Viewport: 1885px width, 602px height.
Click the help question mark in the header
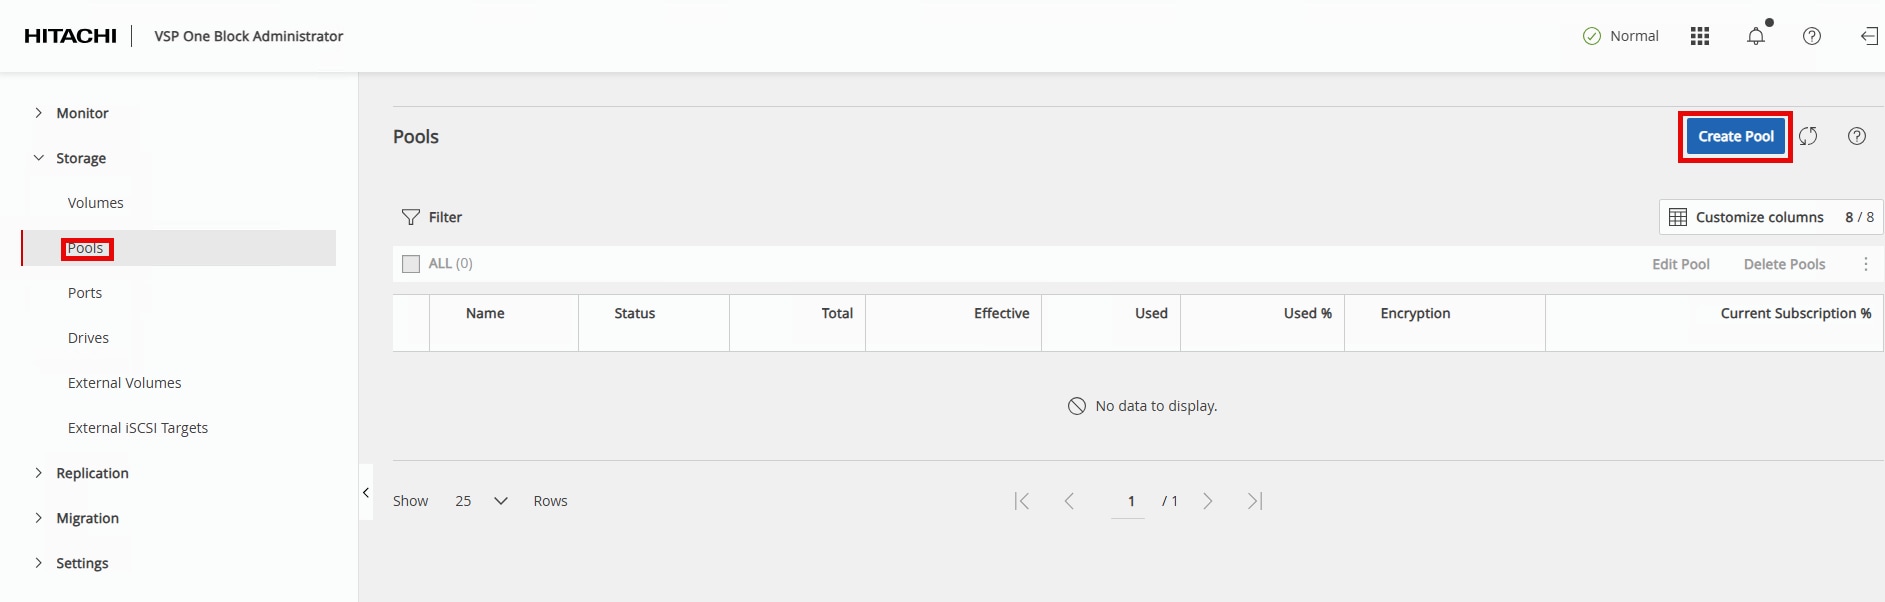click(x=1812, y=36)
